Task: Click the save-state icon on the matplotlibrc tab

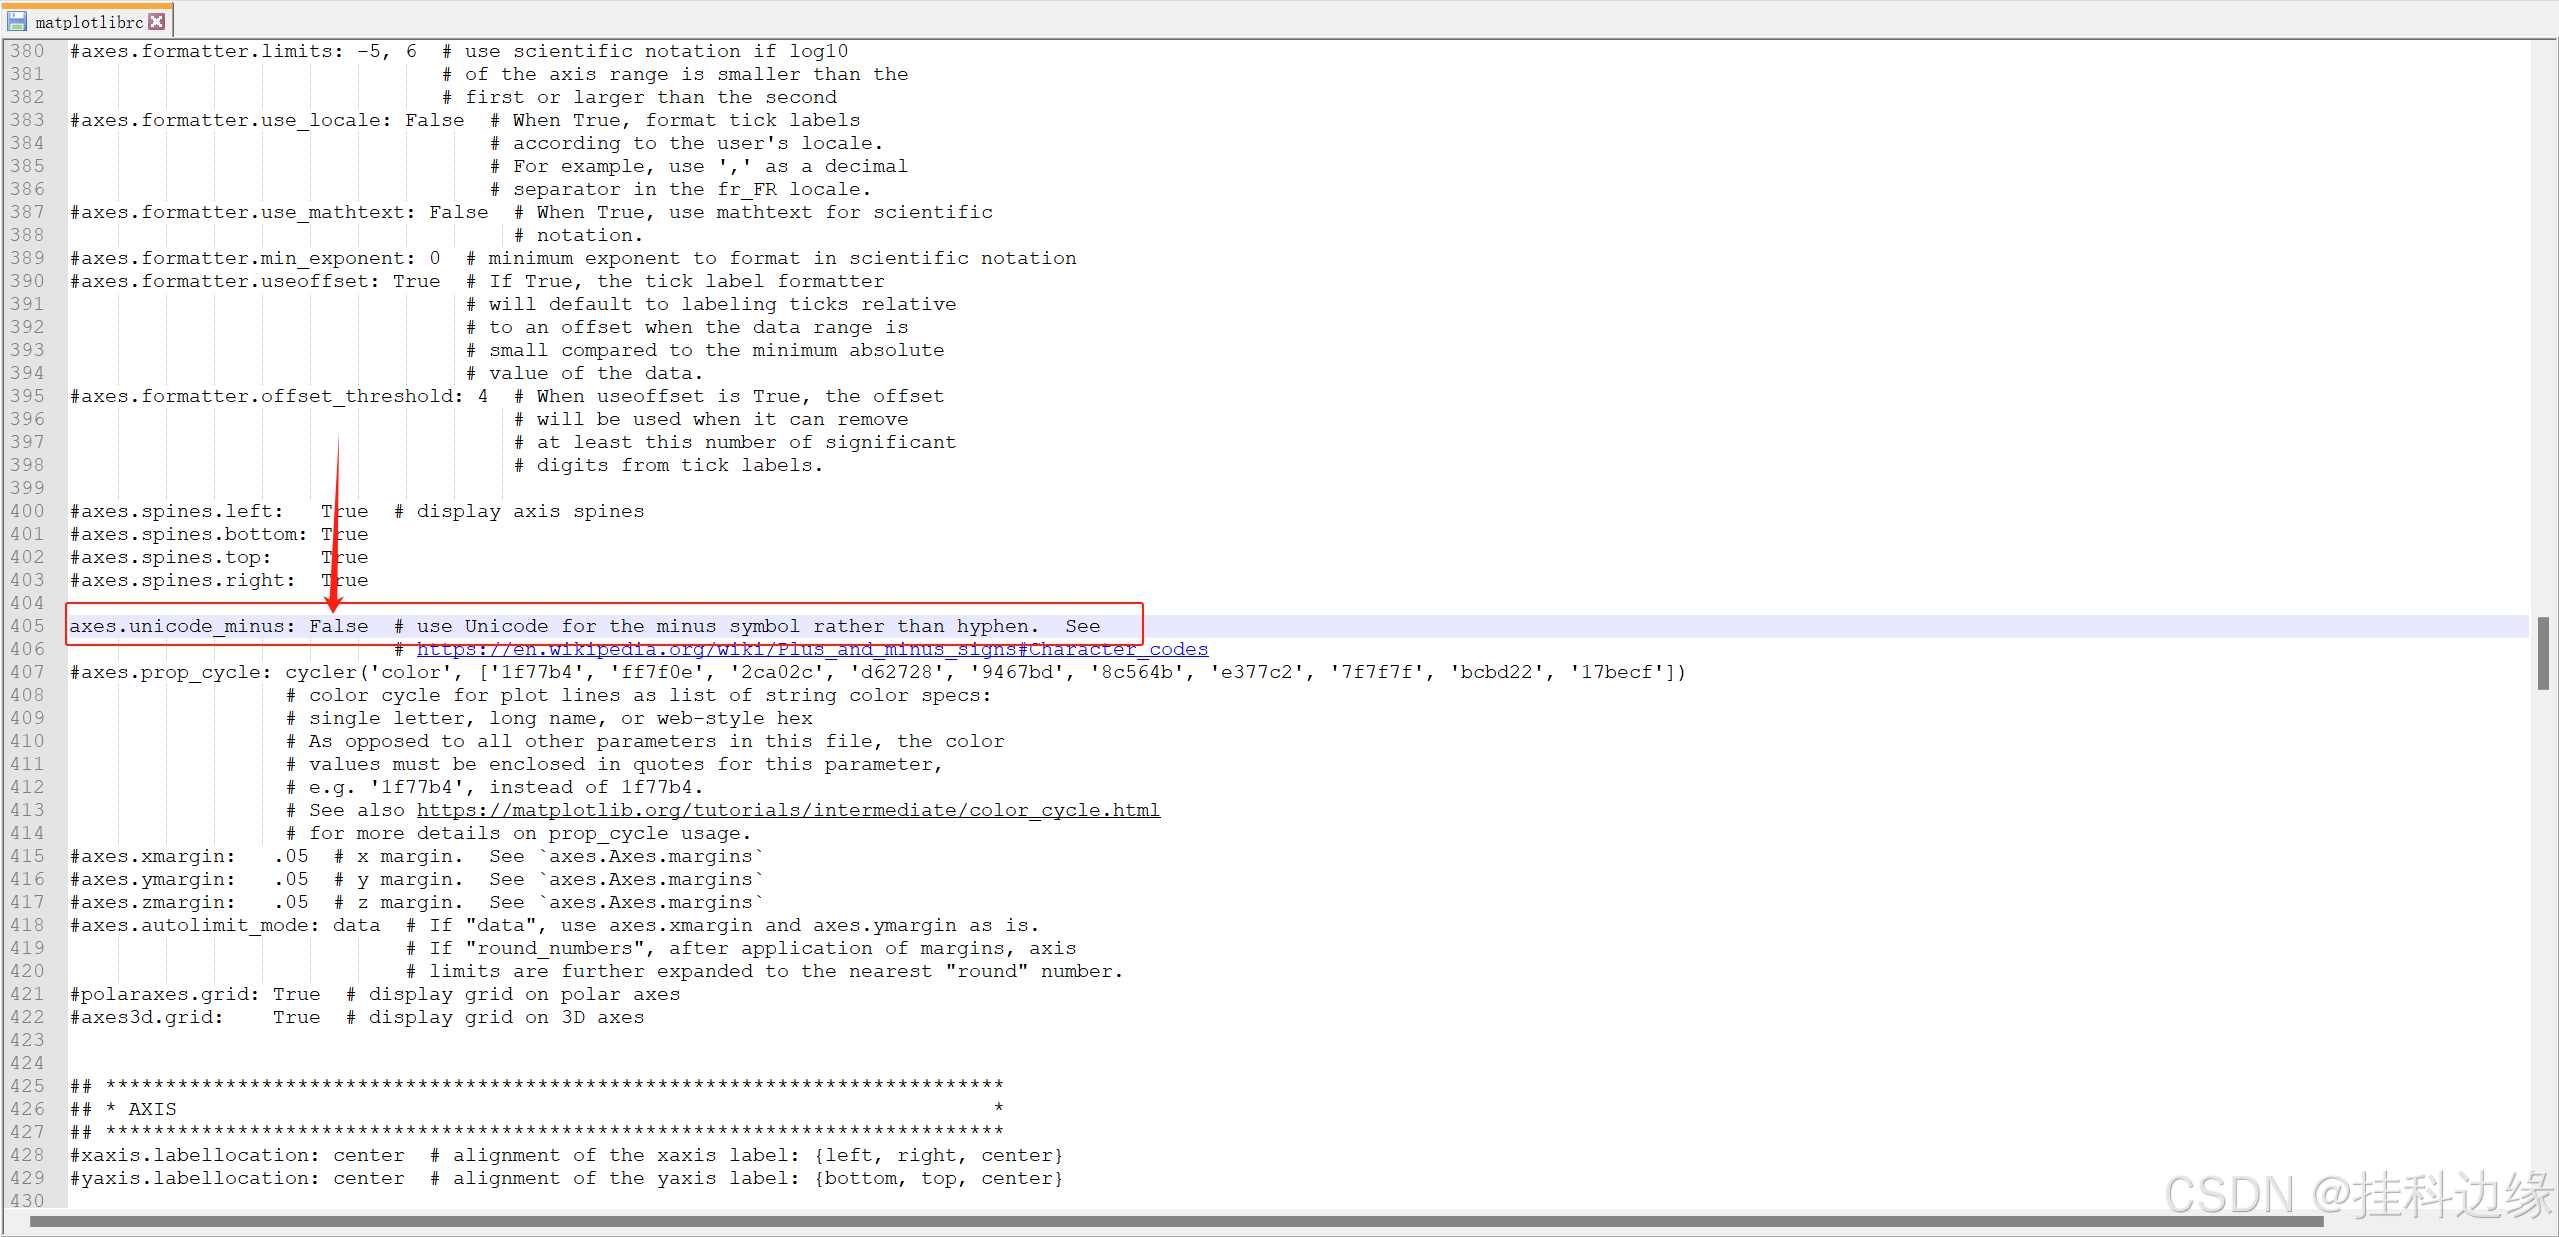Action: pos(17,21)
